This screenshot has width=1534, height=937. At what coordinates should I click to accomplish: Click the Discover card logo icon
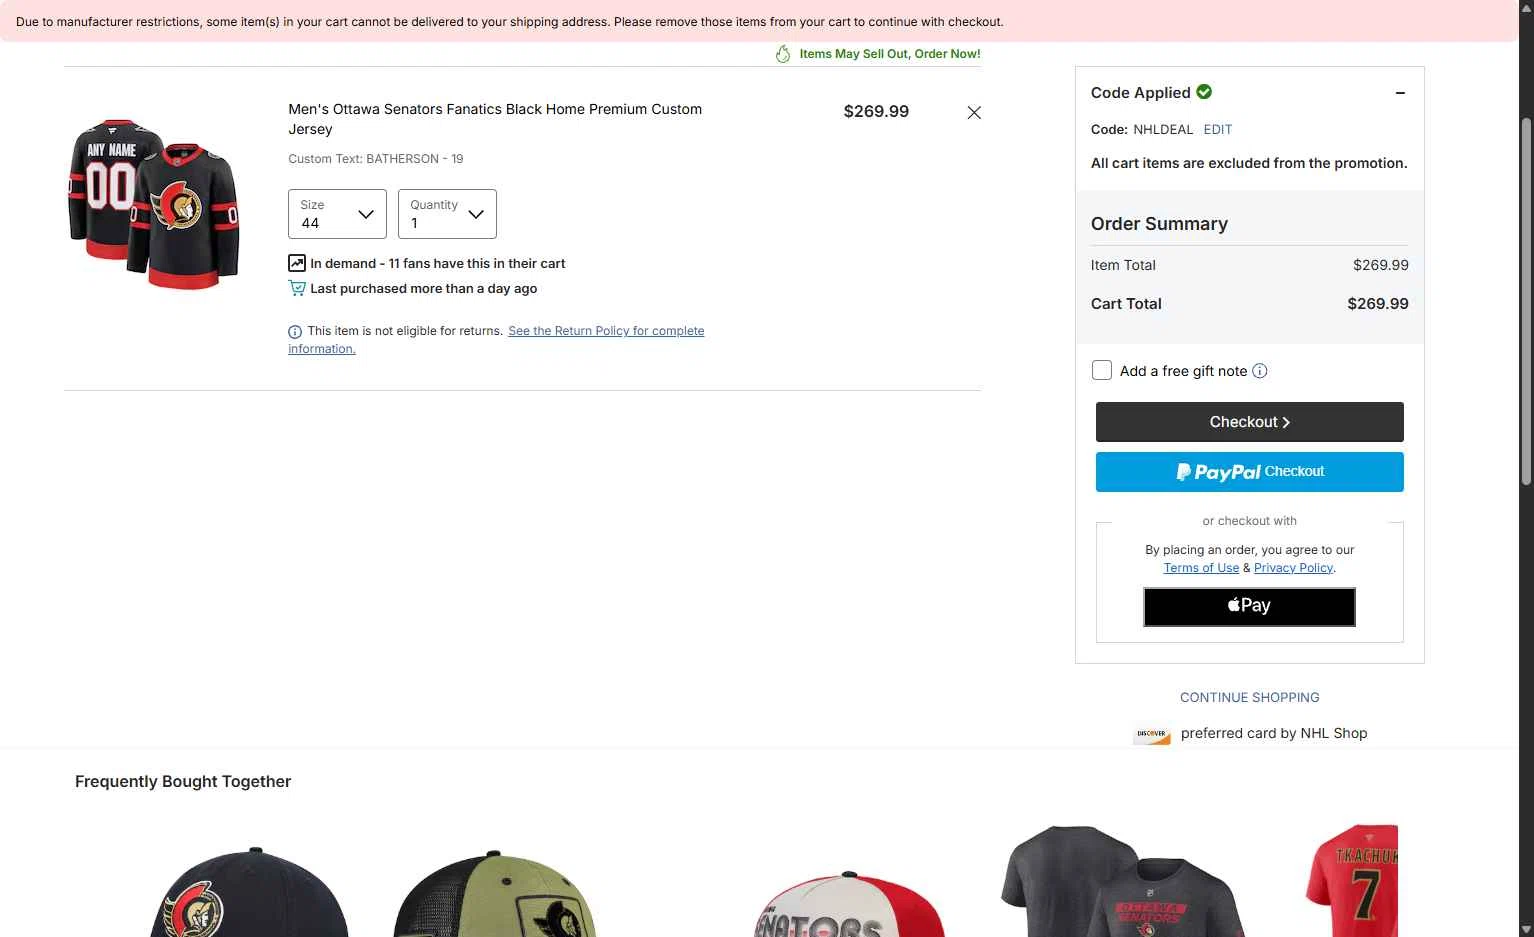tap(1152, 734)
